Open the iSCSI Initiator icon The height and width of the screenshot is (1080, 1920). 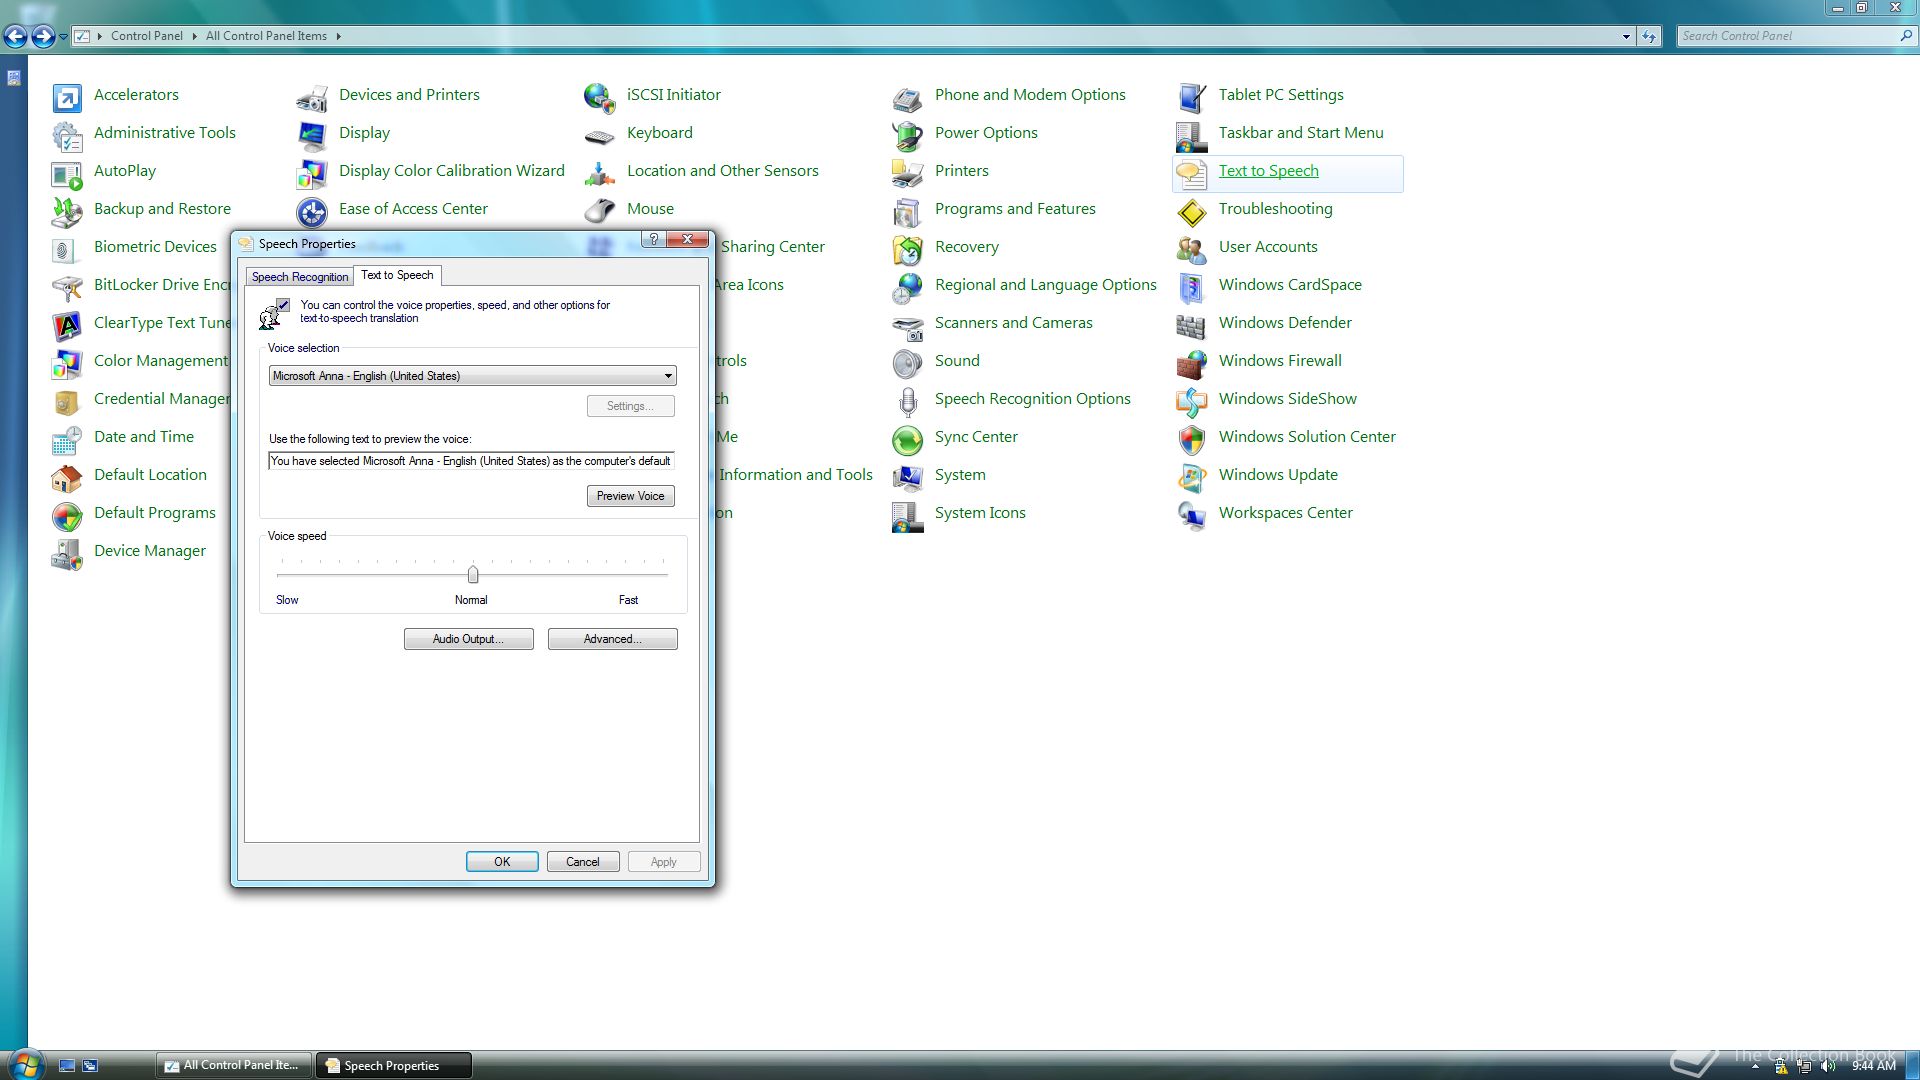pyautogui.click(x=599, y=97)
